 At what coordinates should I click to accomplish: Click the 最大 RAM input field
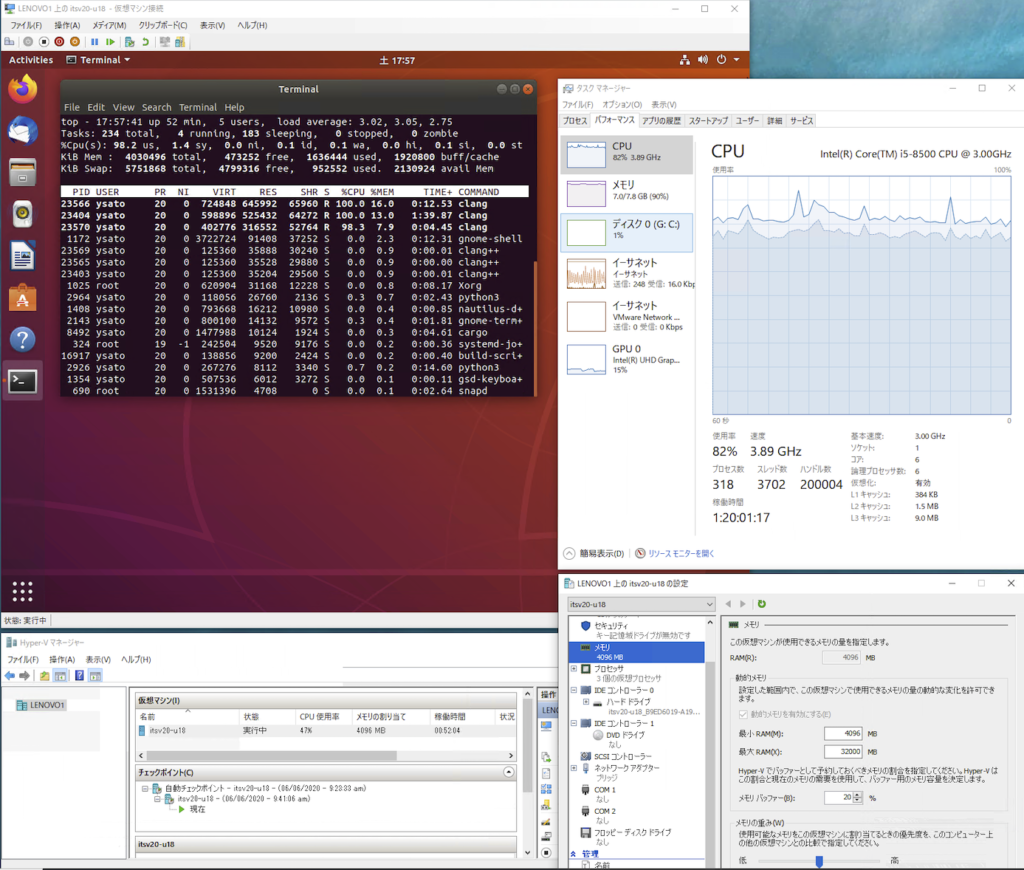click(x=843, y=751)
